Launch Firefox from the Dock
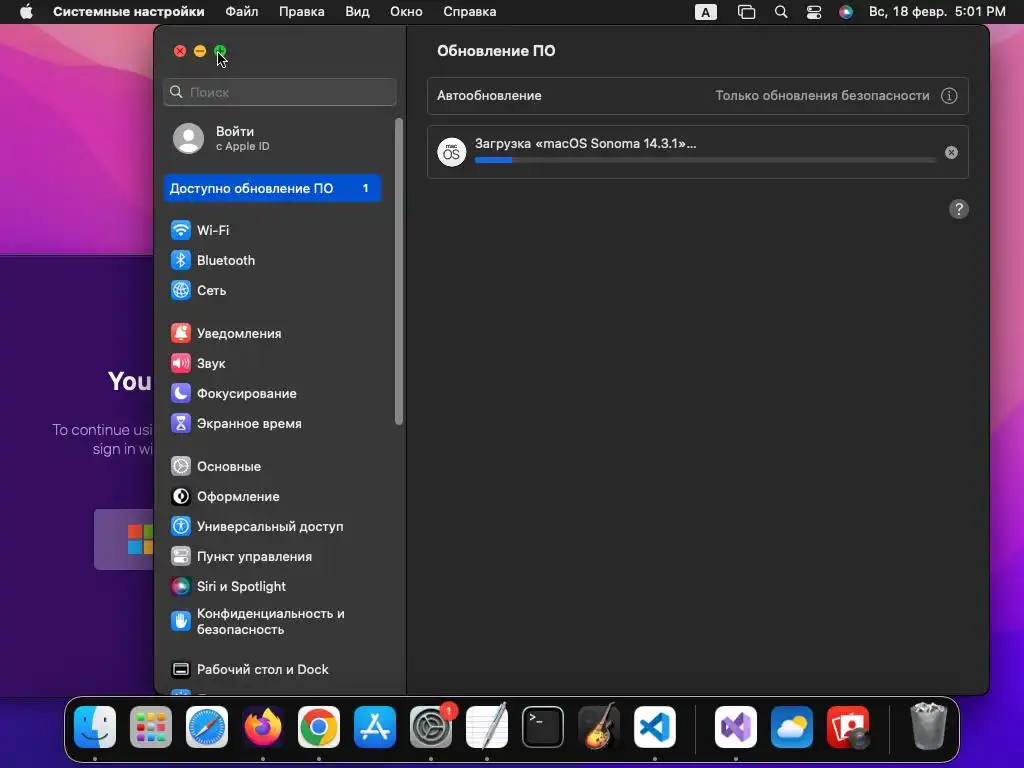This screenshot has width=1024, height=768. click(x=263, y=726)
